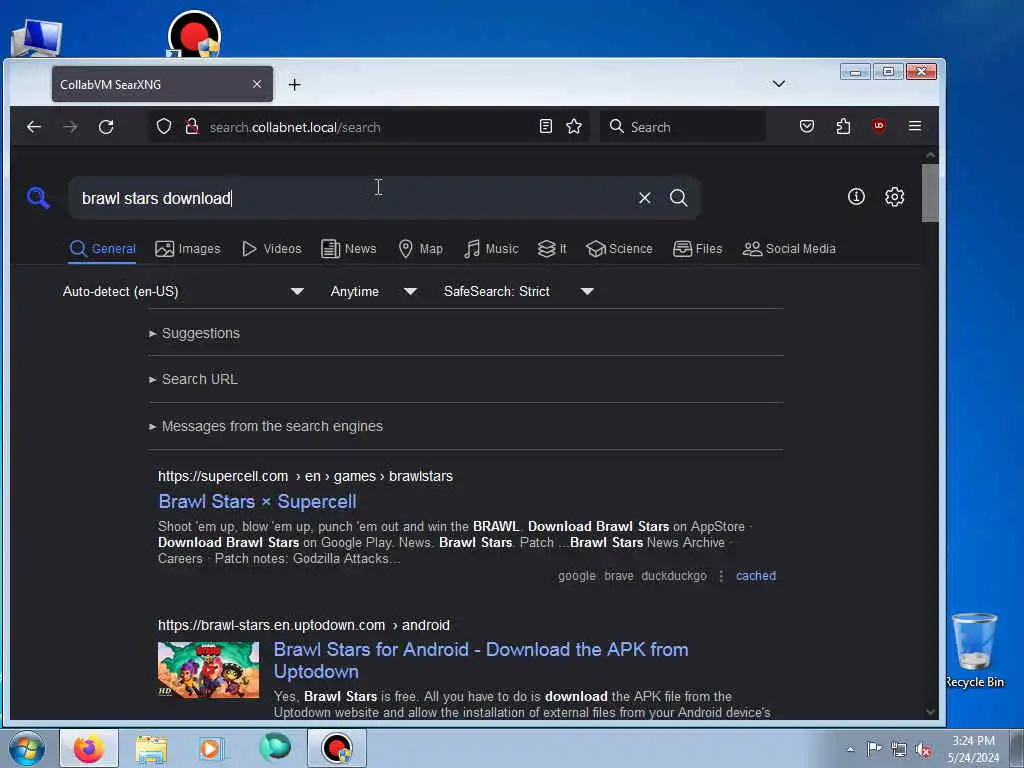Submit the search with the magnifier button
The width and height of the screenshot is (1024, 768).
point(679,198)
